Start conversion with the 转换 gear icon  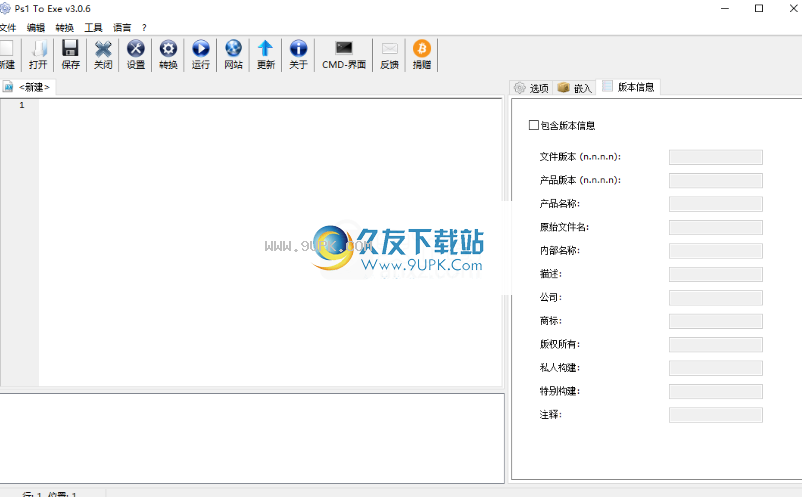pos(168,54)
